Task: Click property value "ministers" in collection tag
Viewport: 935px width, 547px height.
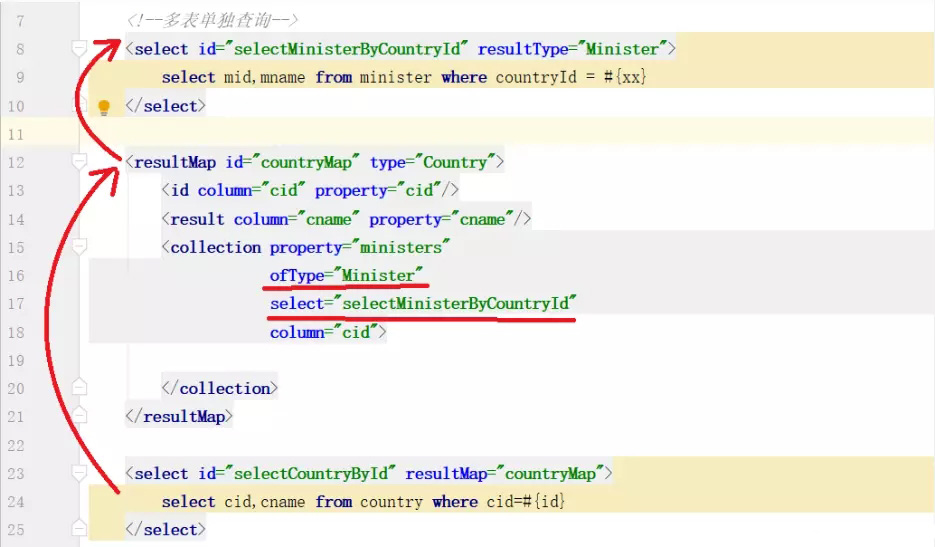Action: [x=401, y=247]
